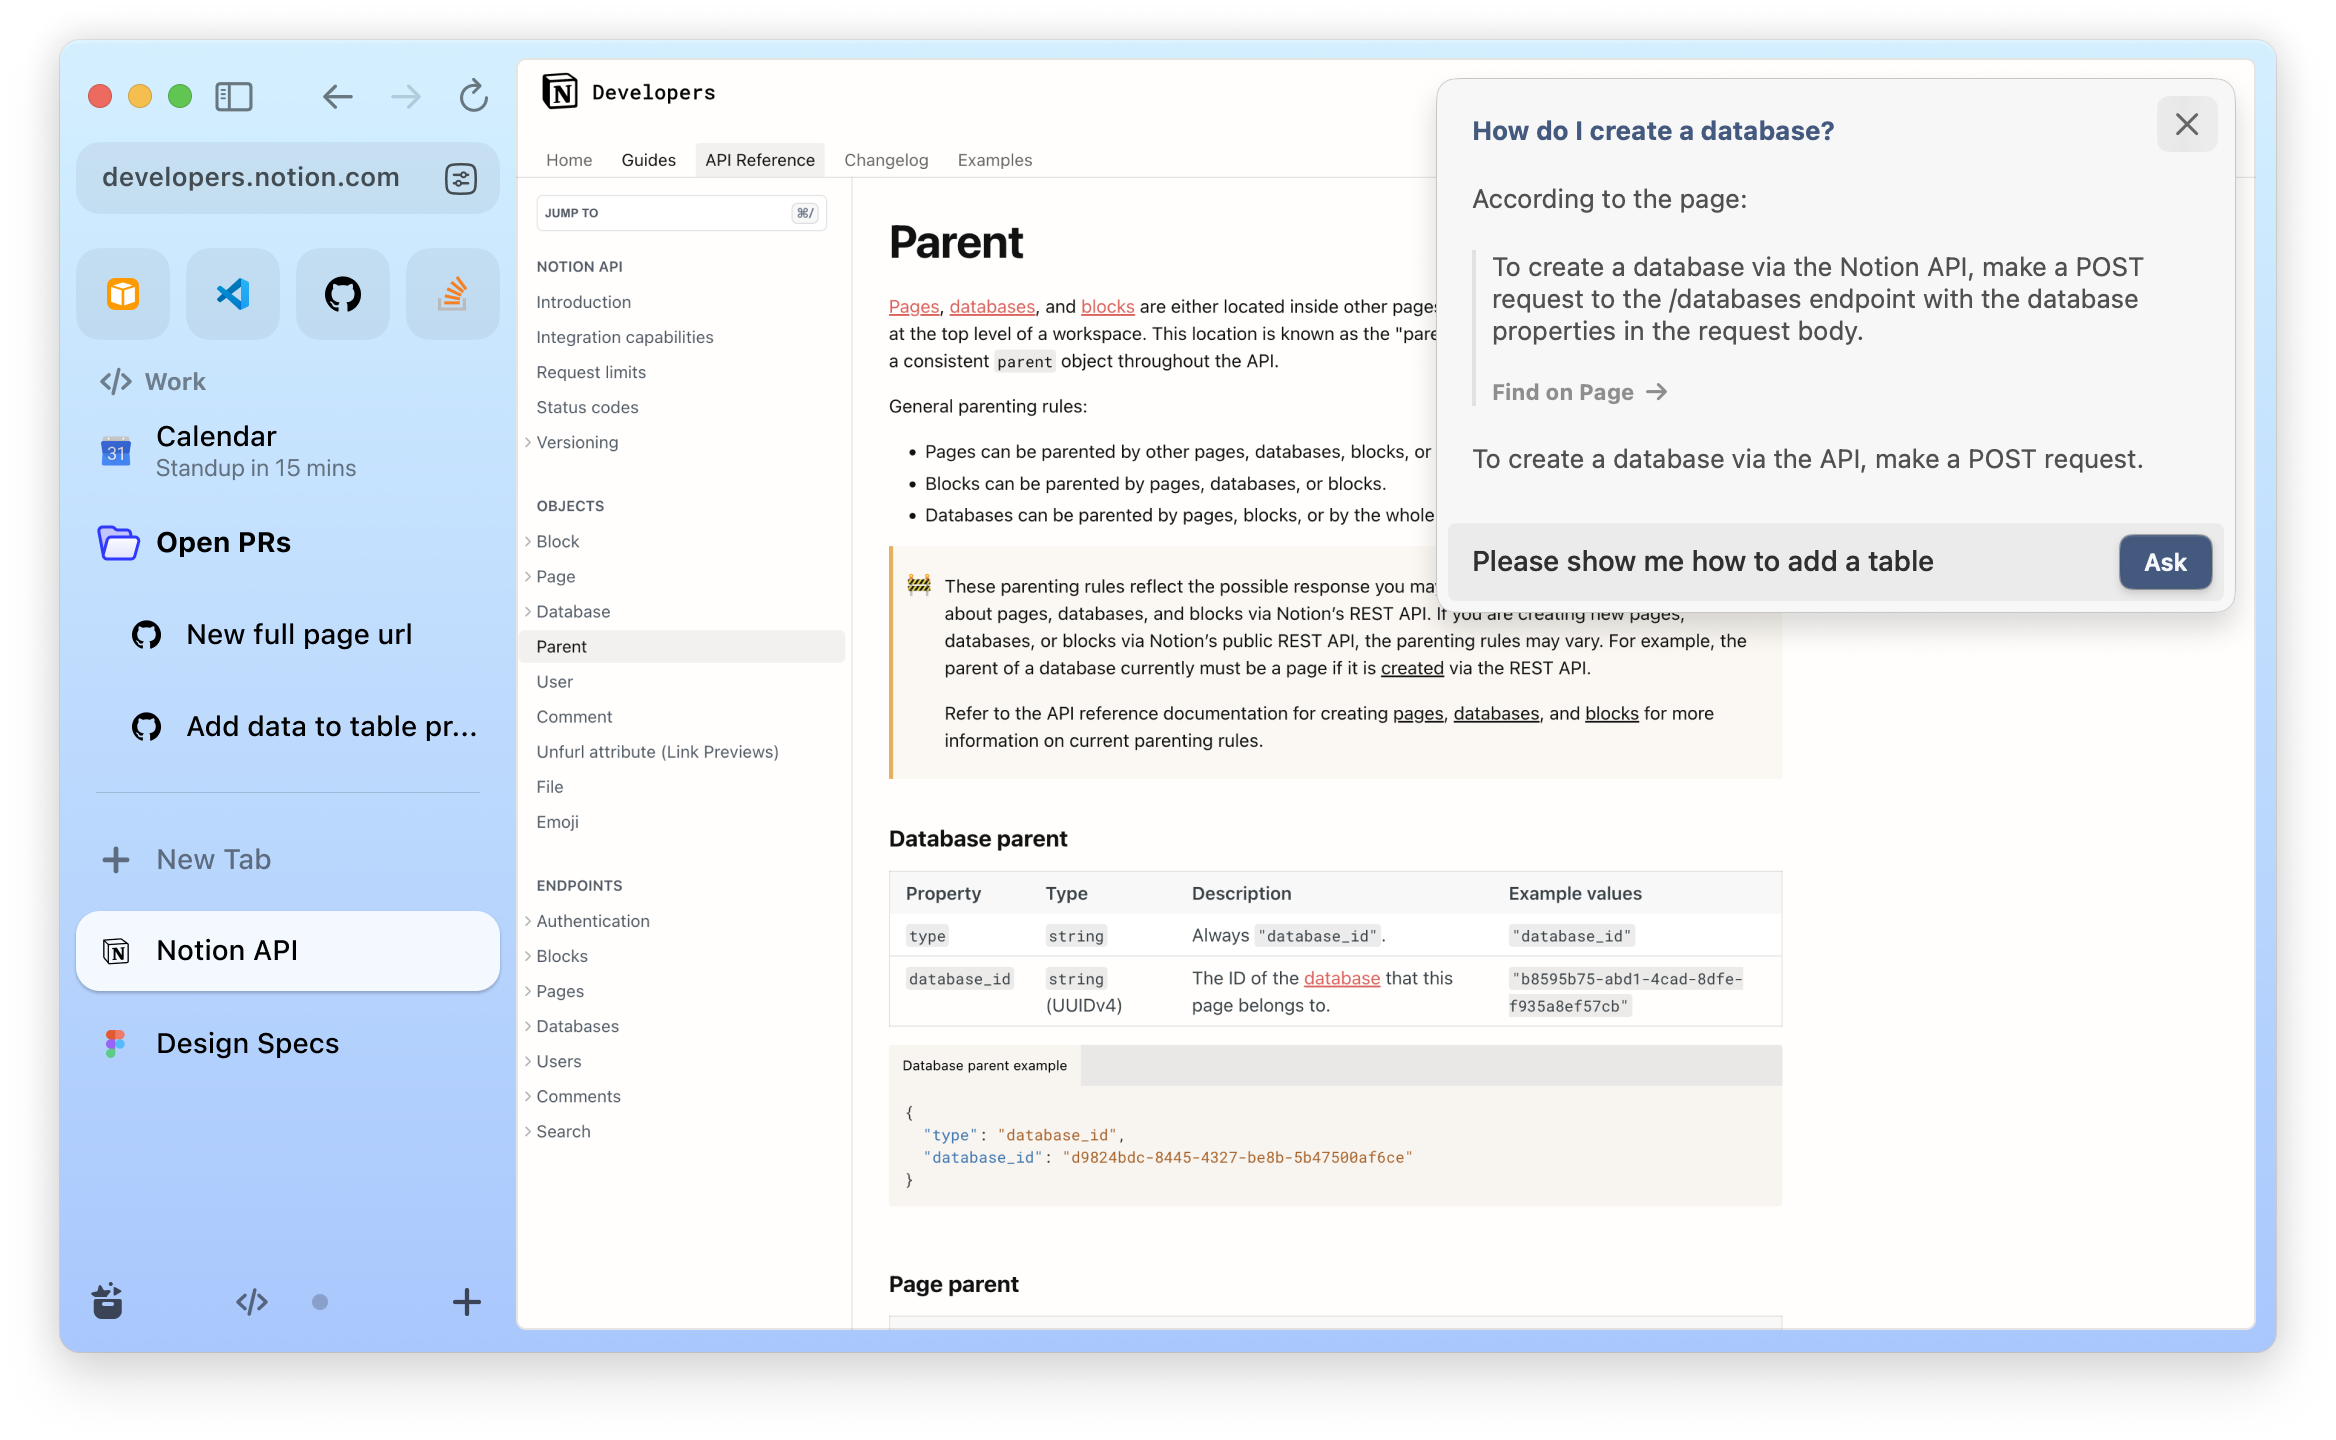
Task: Open the Visual Studio Code pinned tab
Action: pos(232,294)
